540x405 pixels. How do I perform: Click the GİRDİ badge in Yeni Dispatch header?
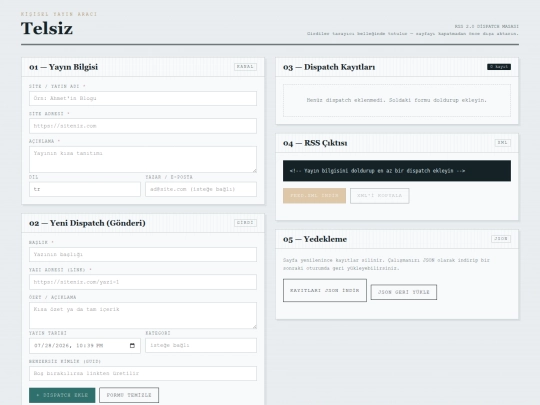click(245, 223)
